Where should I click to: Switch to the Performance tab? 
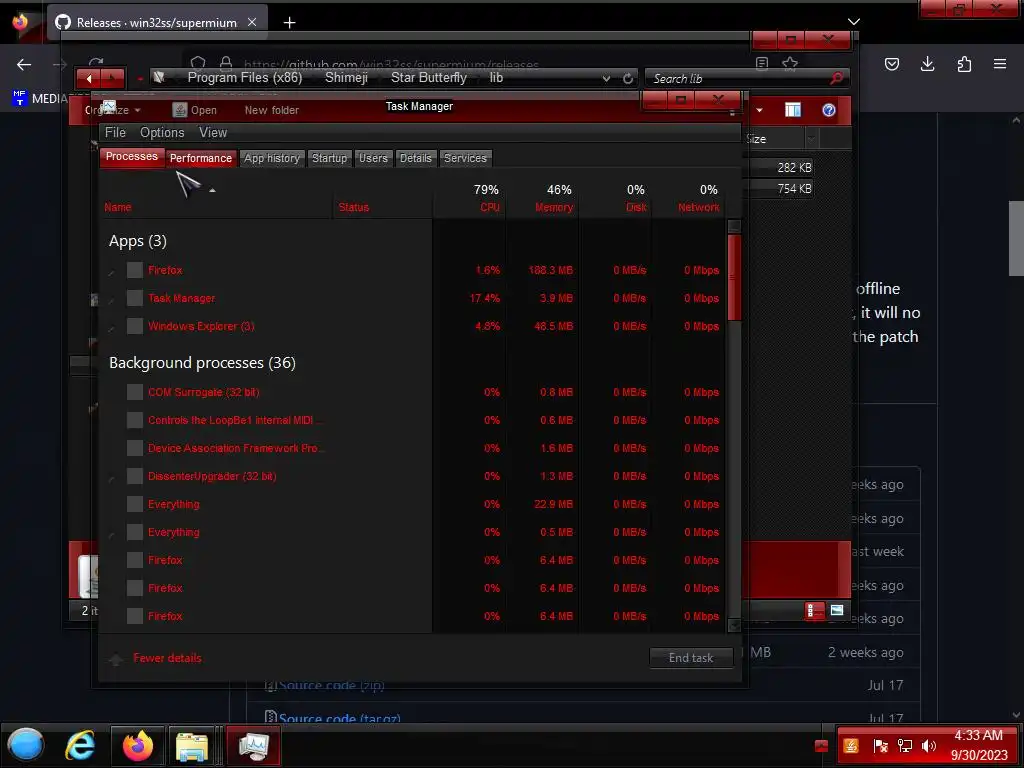(200, 158)
